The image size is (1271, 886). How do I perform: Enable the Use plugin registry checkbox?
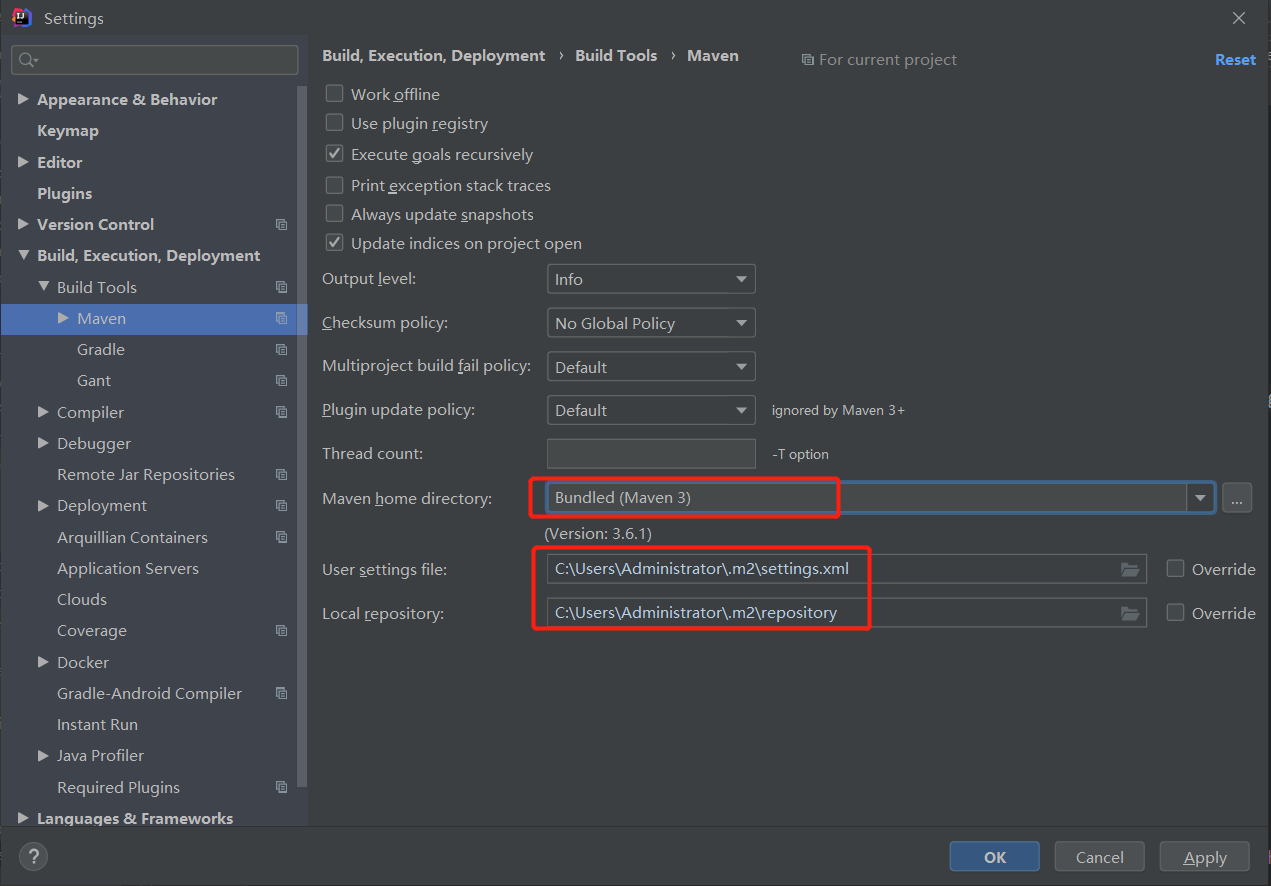(x=334, y=123)
